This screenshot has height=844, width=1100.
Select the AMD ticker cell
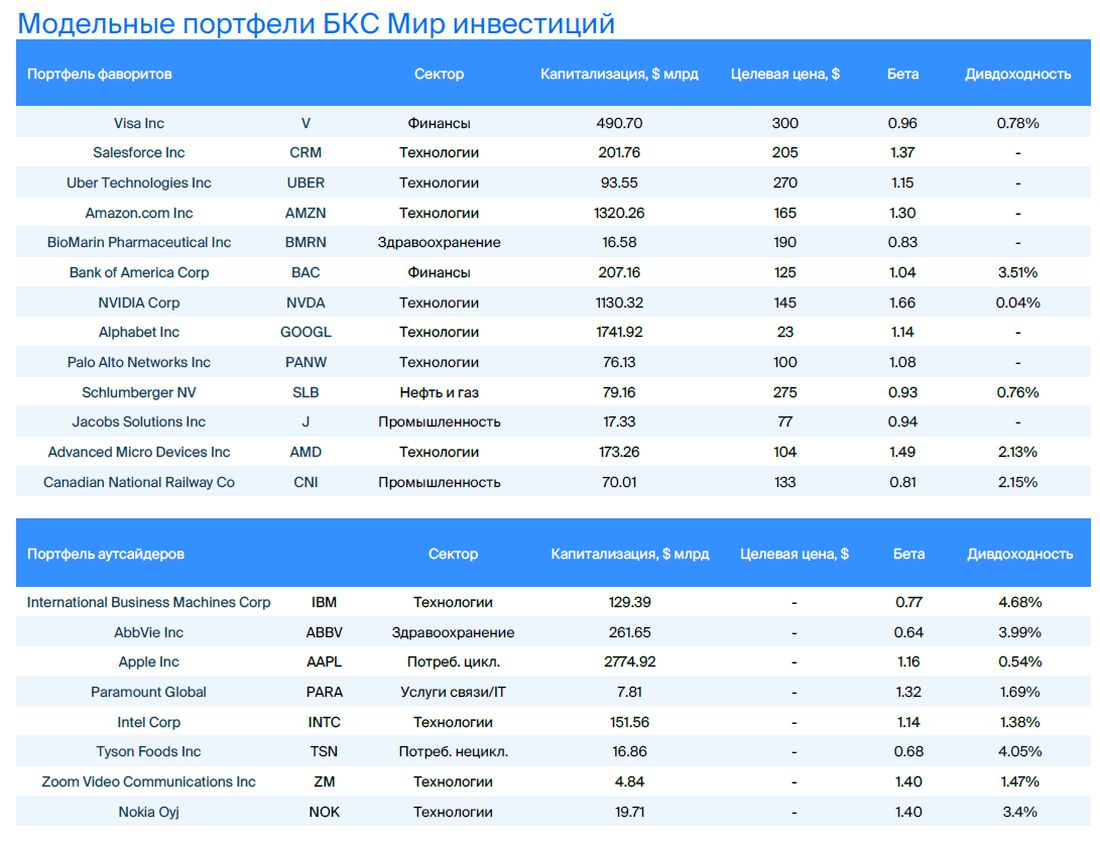305,452
